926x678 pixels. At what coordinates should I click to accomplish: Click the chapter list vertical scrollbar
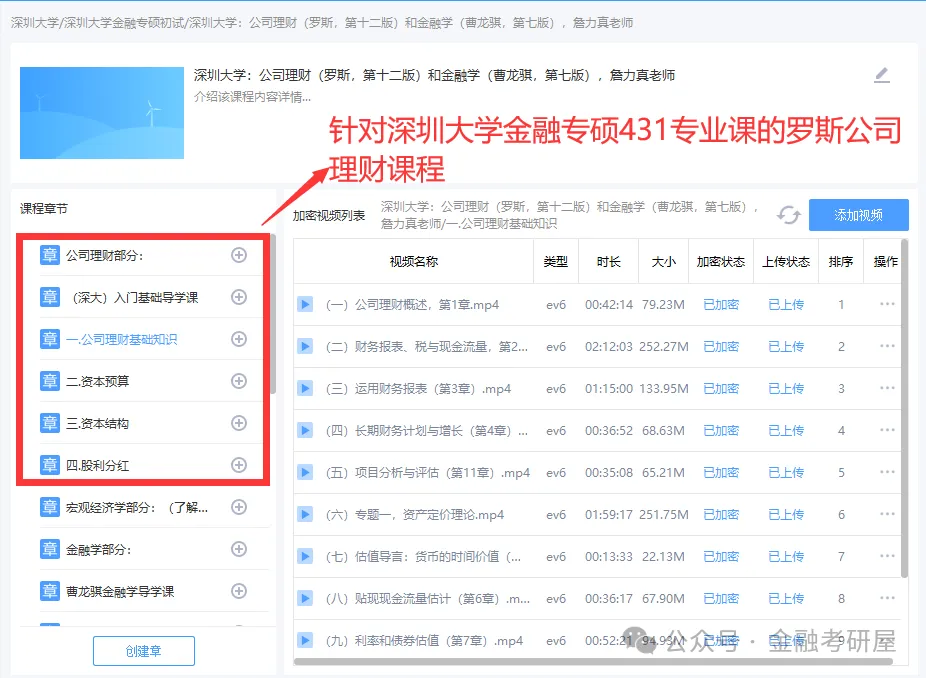(x=273, y=314)
